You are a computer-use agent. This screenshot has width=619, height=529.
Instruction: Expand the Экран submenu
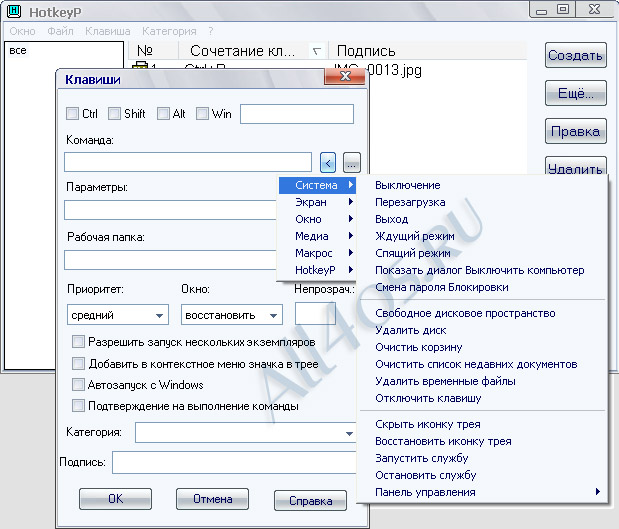pyautogui.click(x=317, y=202)
